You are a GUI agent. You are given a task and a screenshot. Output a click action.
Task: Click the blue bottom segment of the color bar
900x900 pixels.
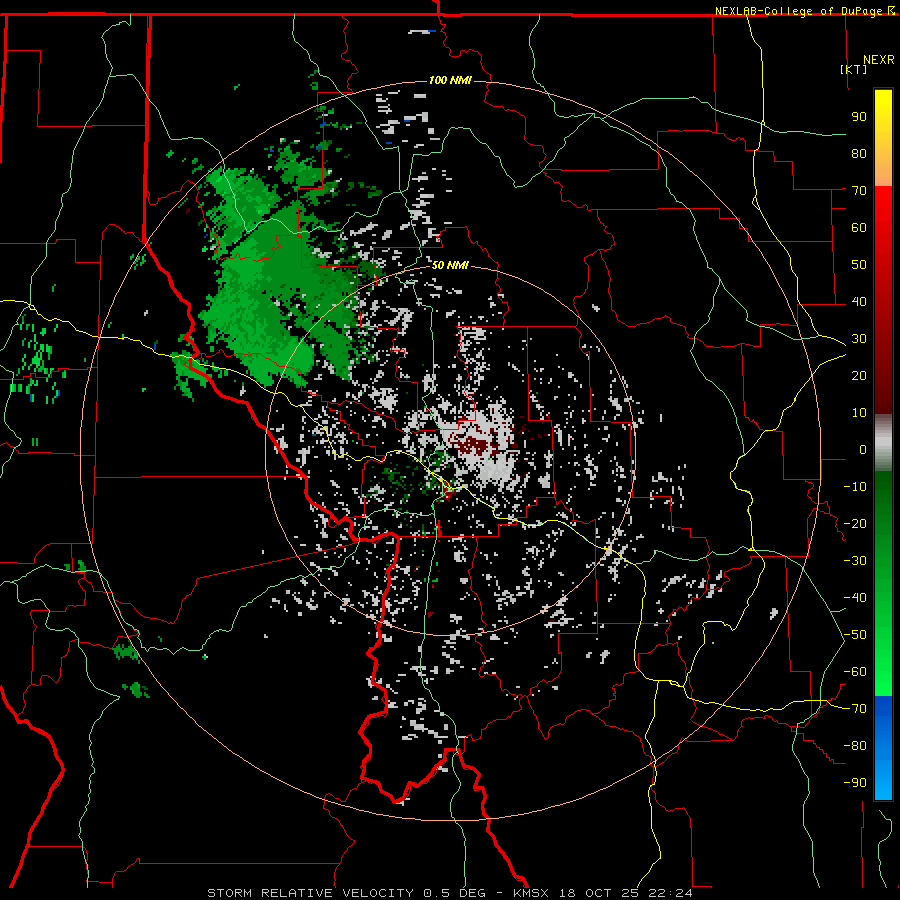pyautogui.click(x=883, y=748)
